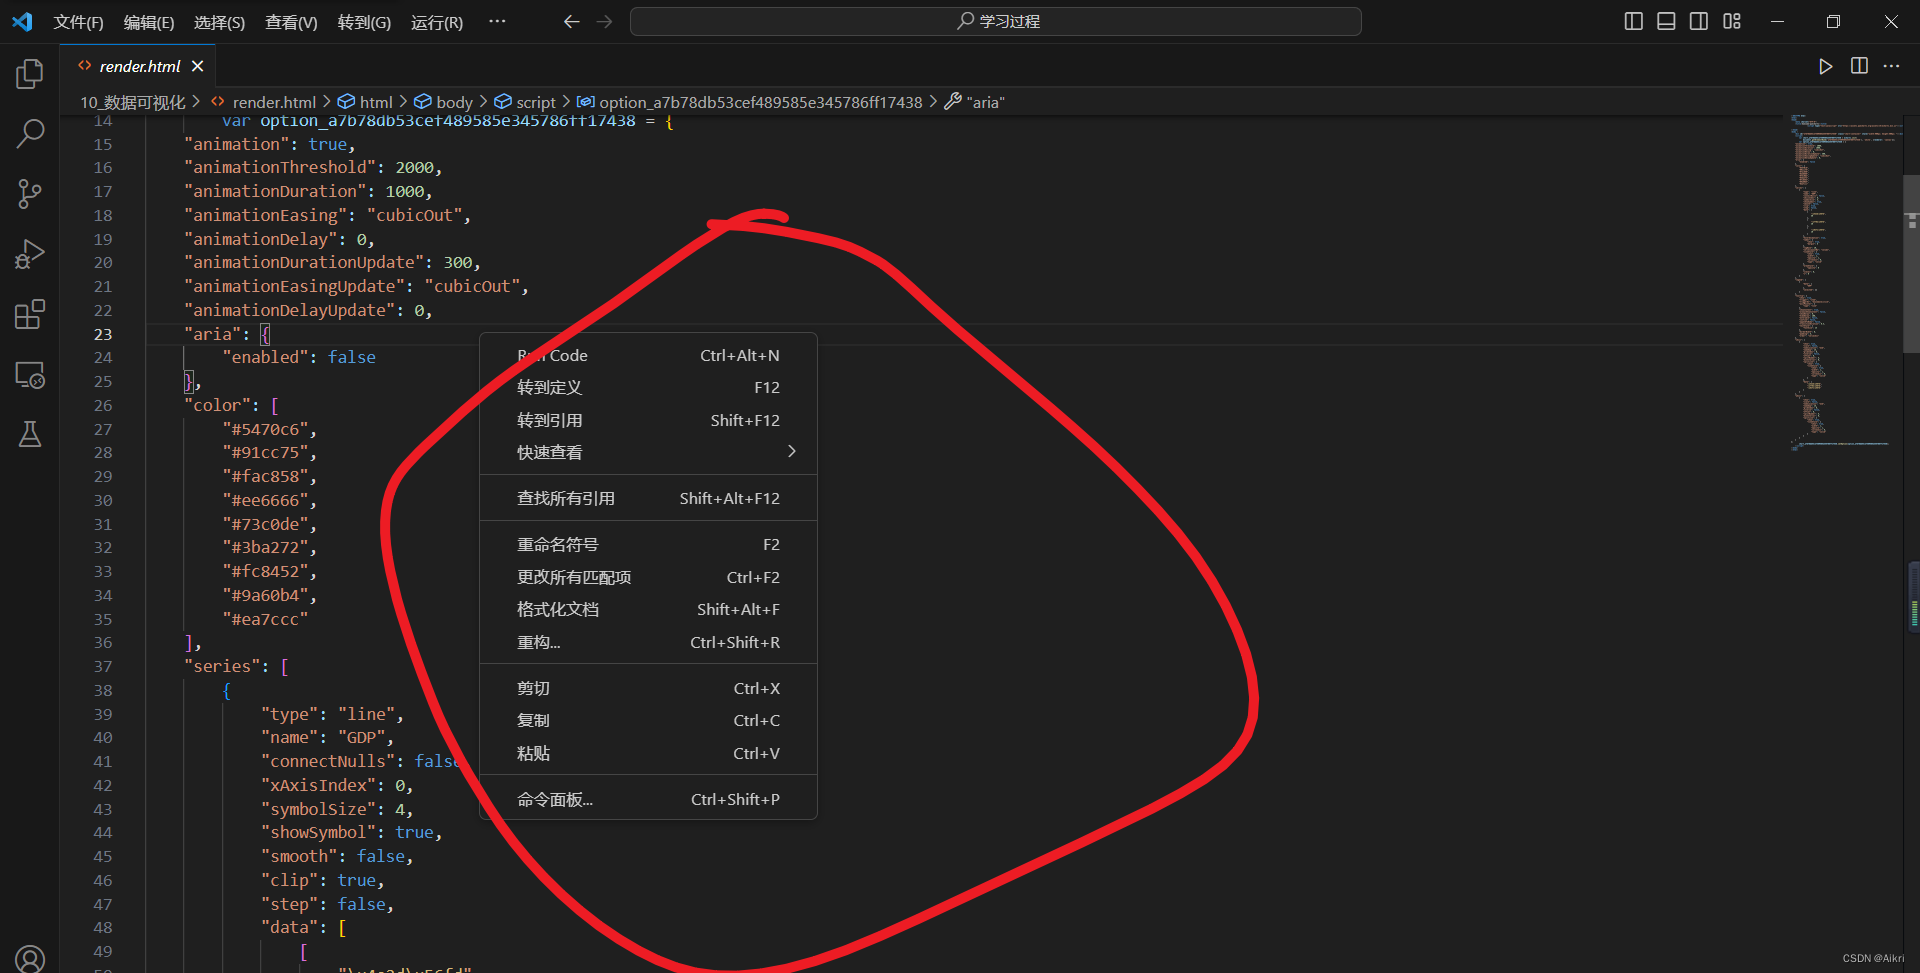Toggle the secondary side bar layout

[x=1699, y=21]
